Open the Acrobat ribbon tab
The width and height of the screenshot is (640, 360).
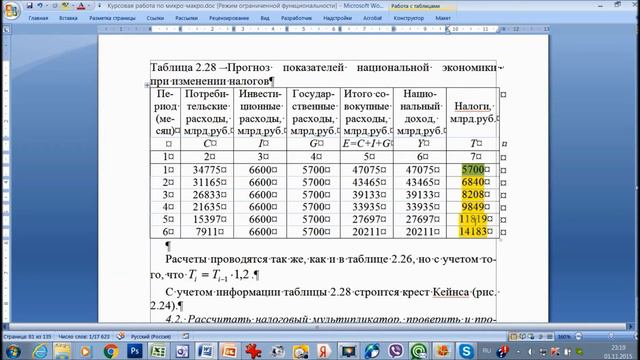tap(372, 18)
